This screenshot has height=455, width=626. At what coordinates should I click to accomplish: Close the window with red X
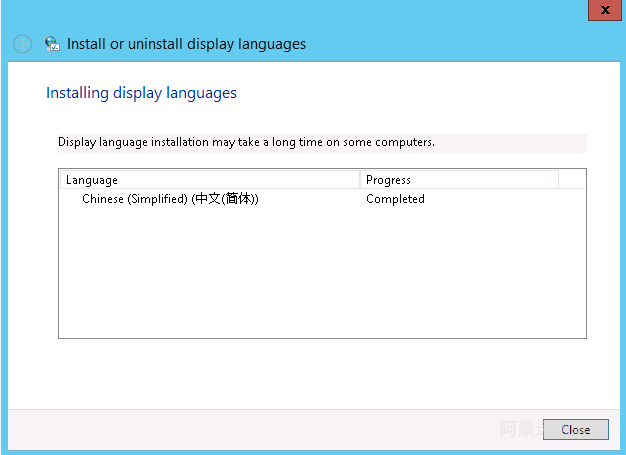[604, 8]
